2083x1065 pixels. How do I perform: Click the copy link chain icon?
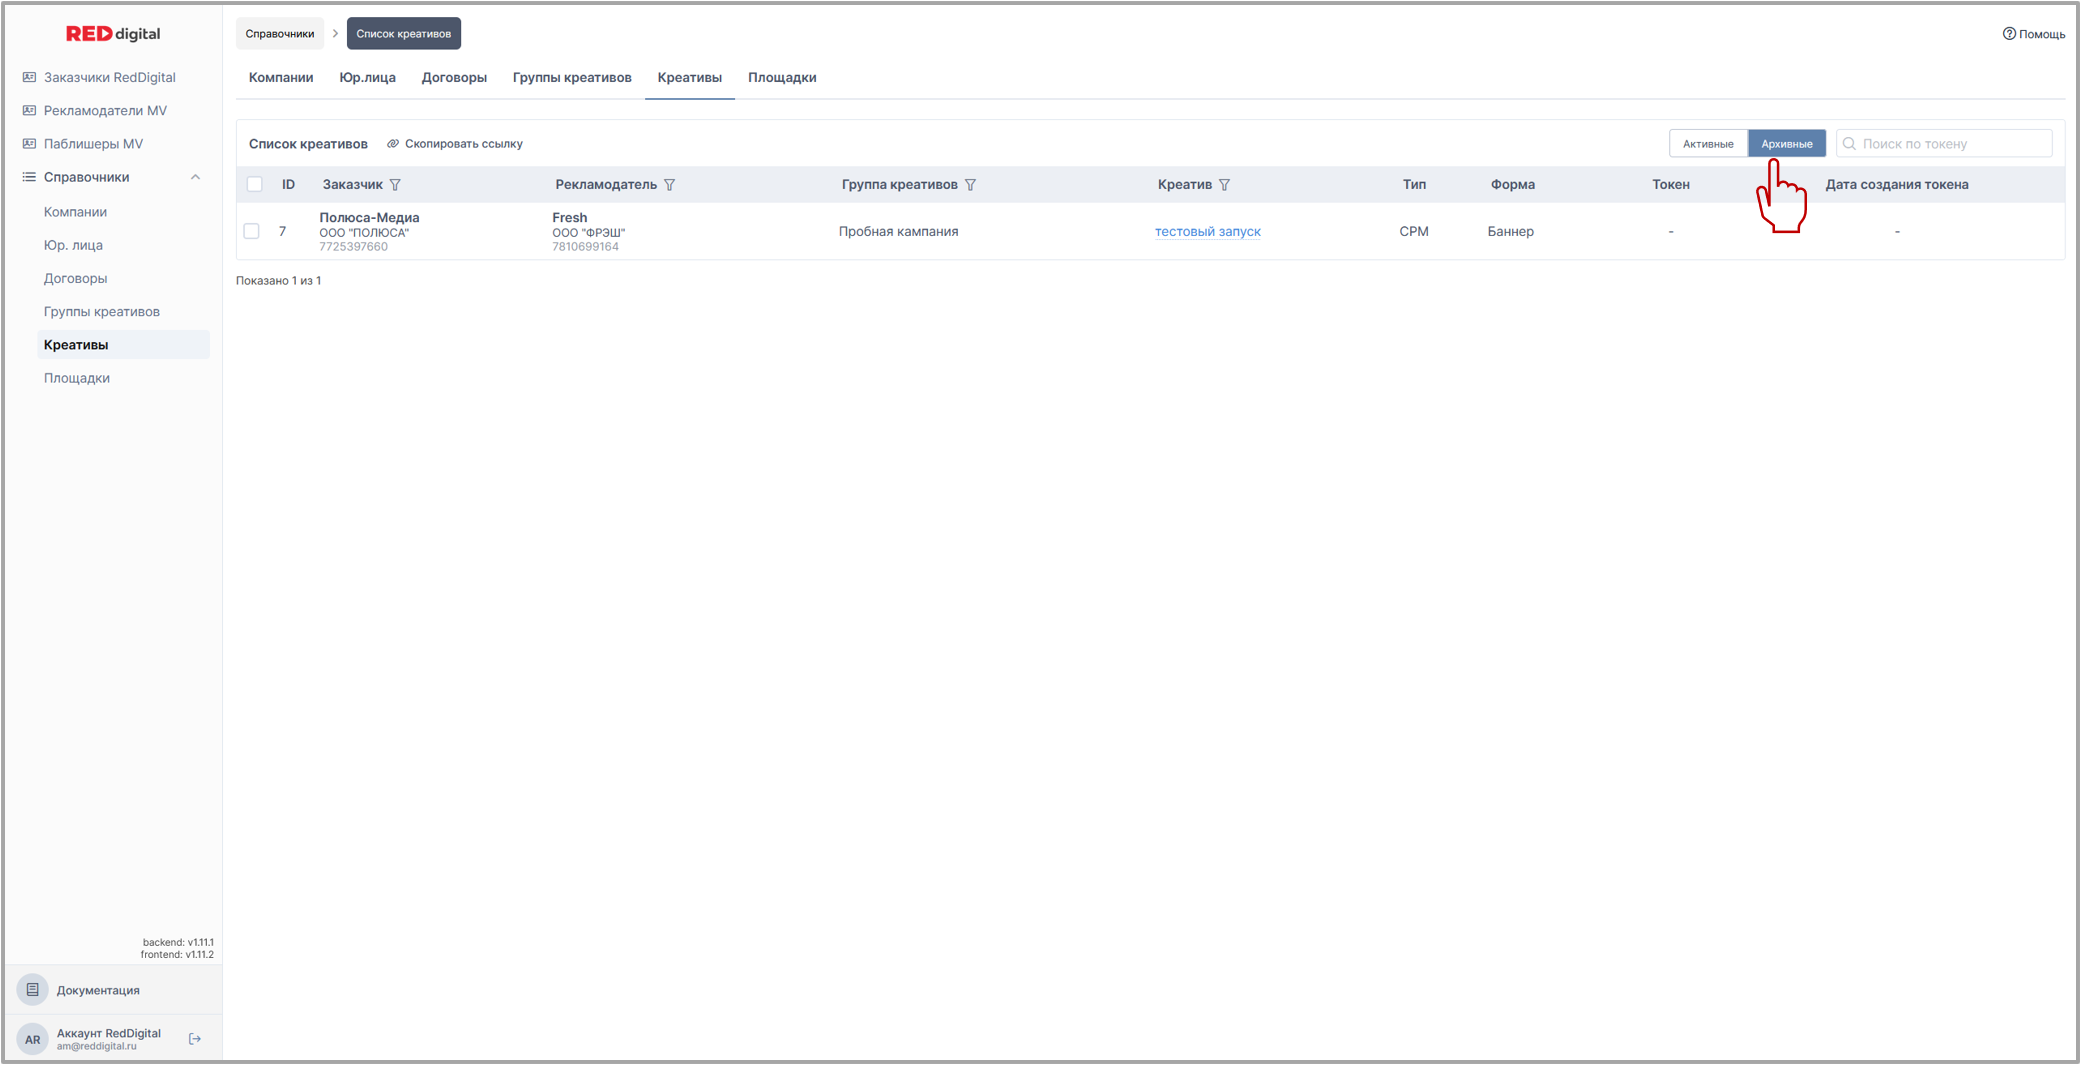[x=393, y=144]
